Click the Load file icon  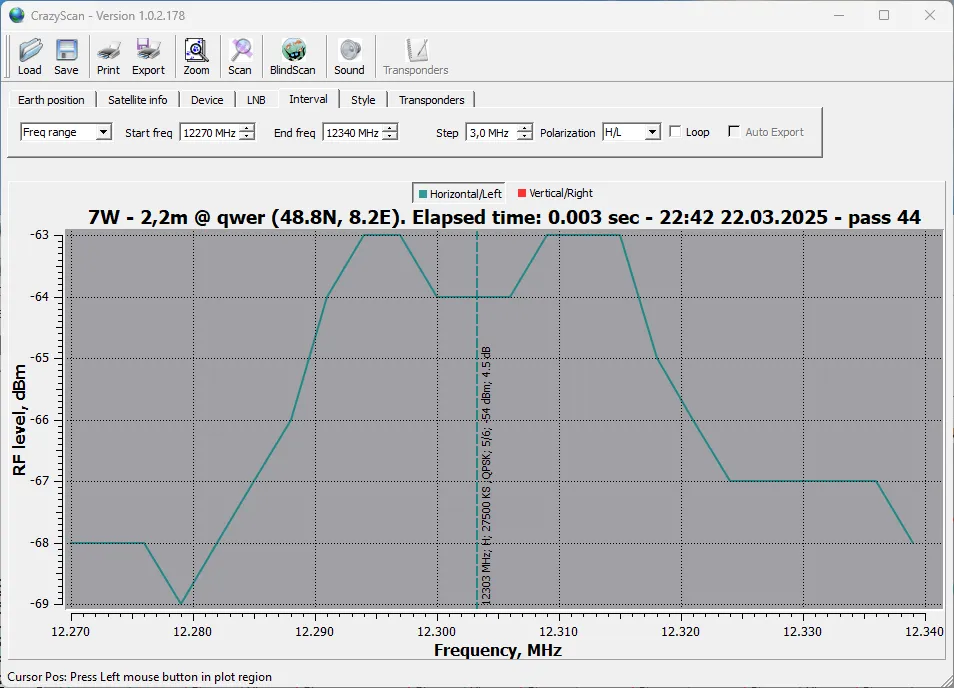pyautogui.click(x=30, y=56)
